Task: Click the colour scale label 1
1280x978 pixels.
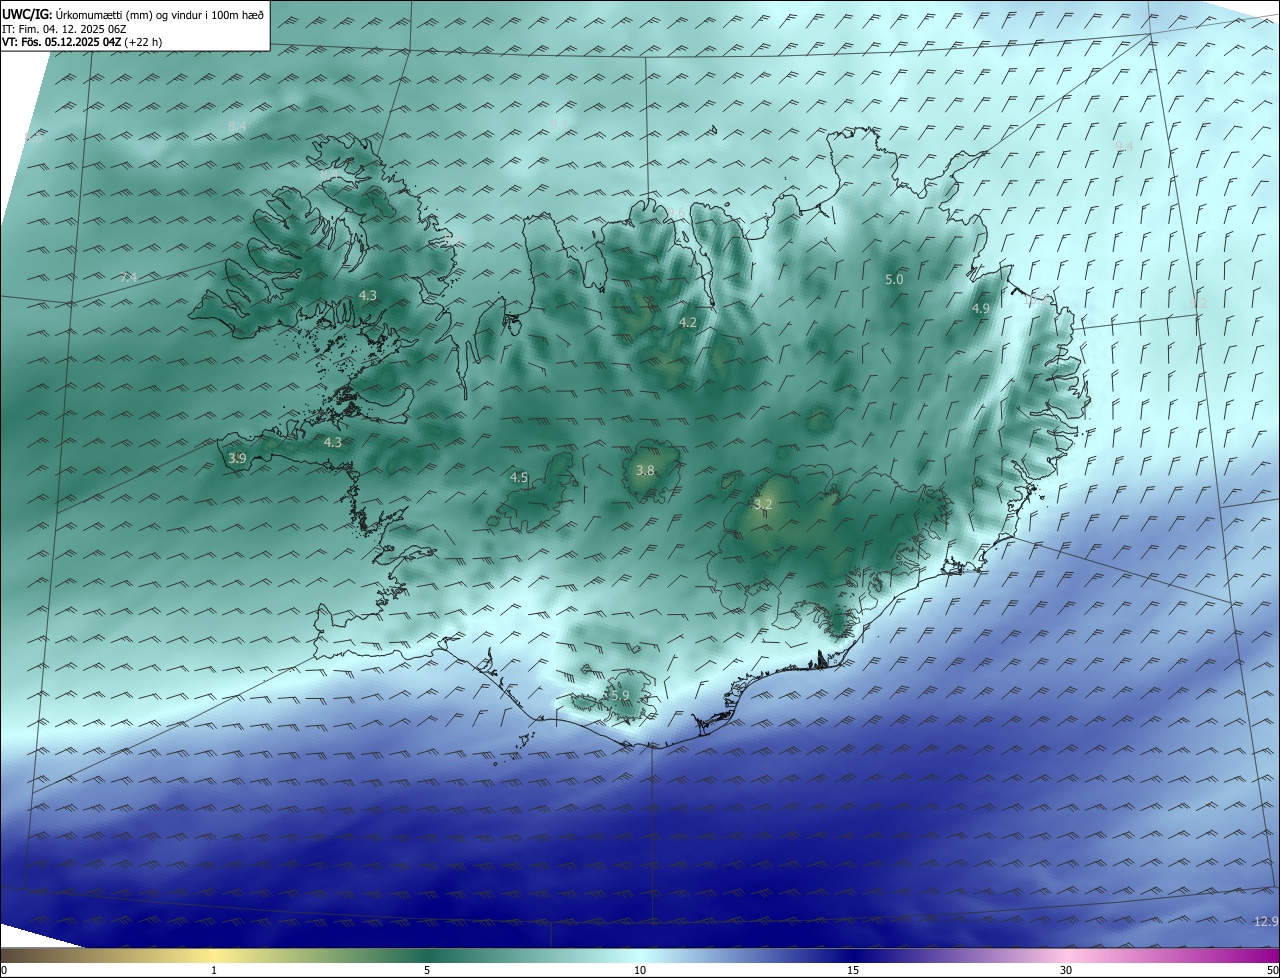Action: [x=214, y=970]
